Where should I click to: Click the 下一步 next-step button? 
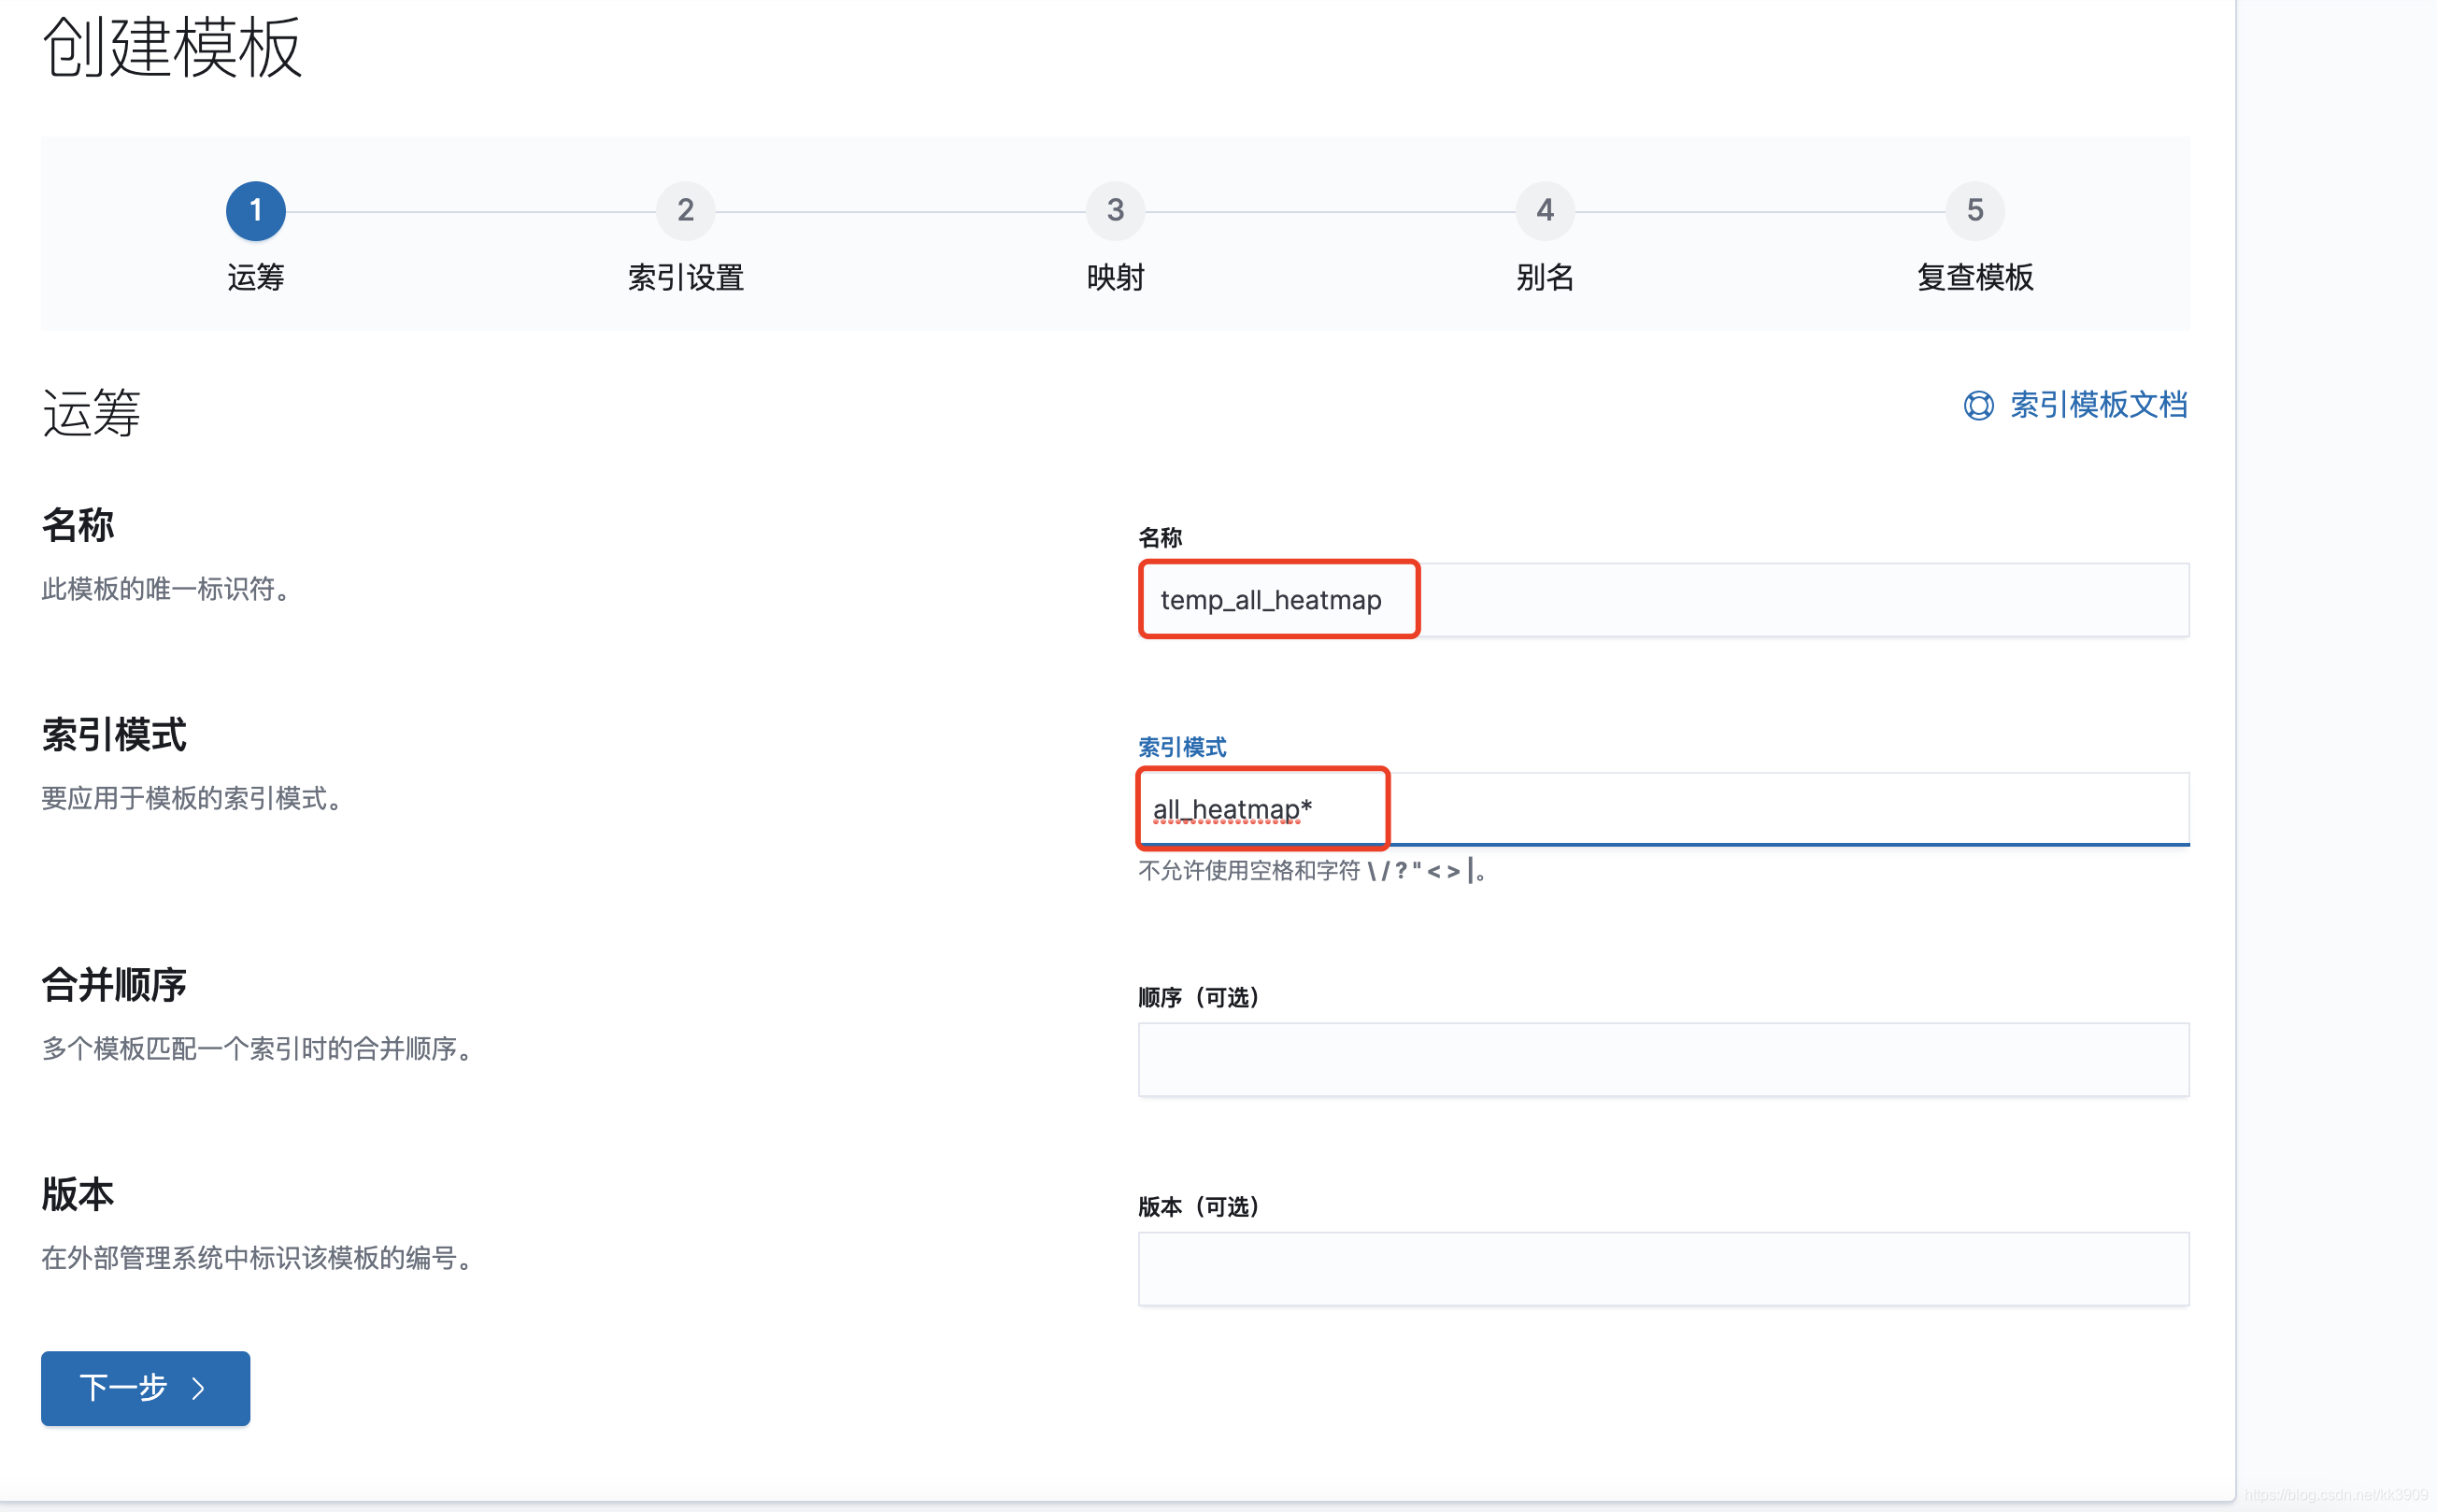tap(145, 1388)
